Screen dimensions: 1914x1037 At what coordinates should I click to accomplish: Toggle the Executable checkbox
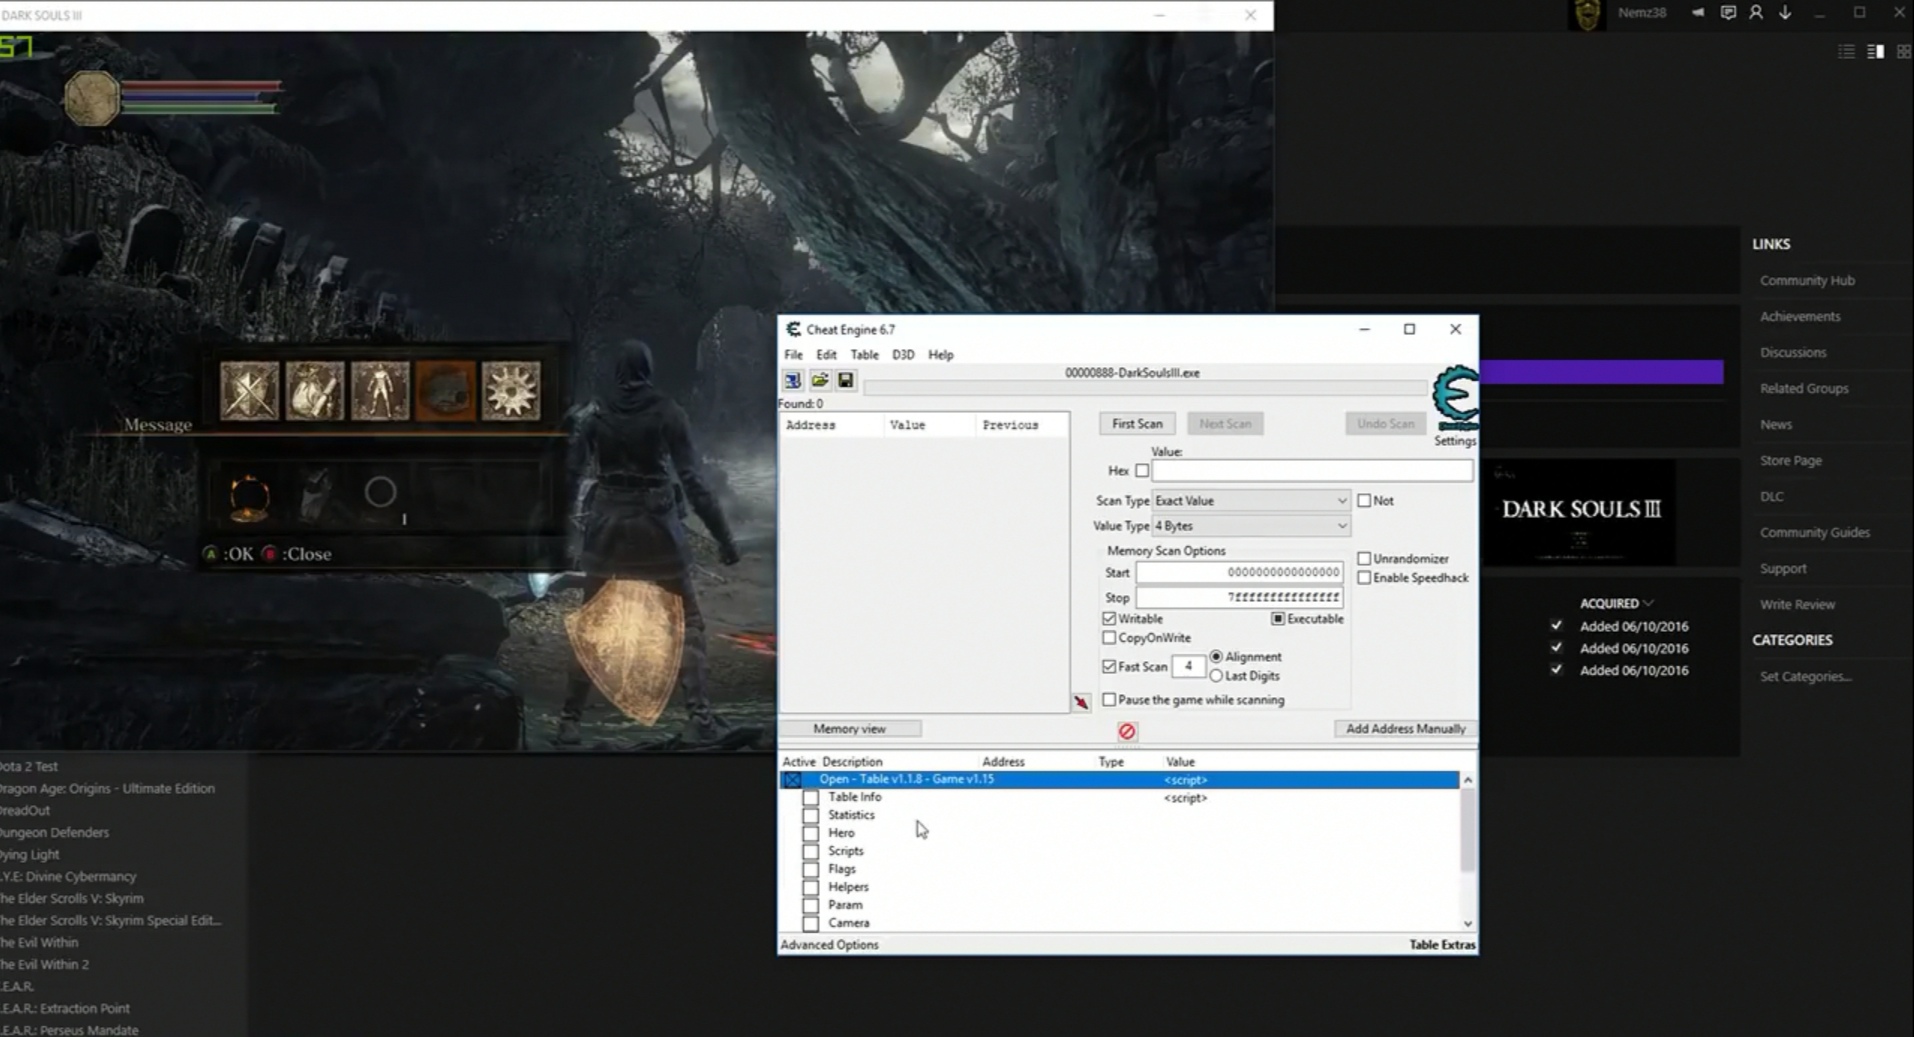(x=1278, y=618)
